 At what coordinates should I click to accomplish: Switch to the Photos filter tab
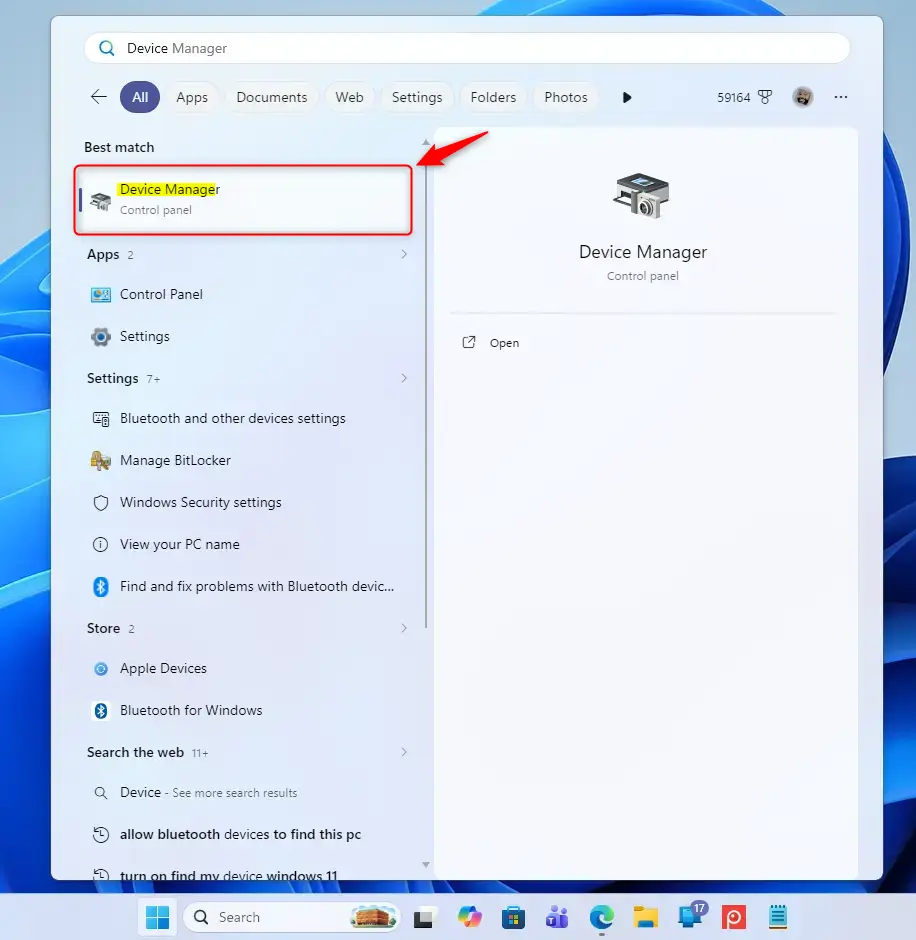pyautogui.click(x=565, y=97)
